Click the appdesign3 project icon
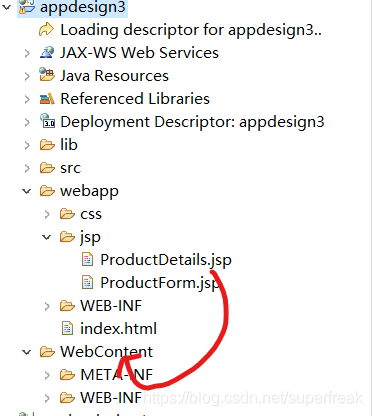This screenshot has height=416, width=372. 27,6
